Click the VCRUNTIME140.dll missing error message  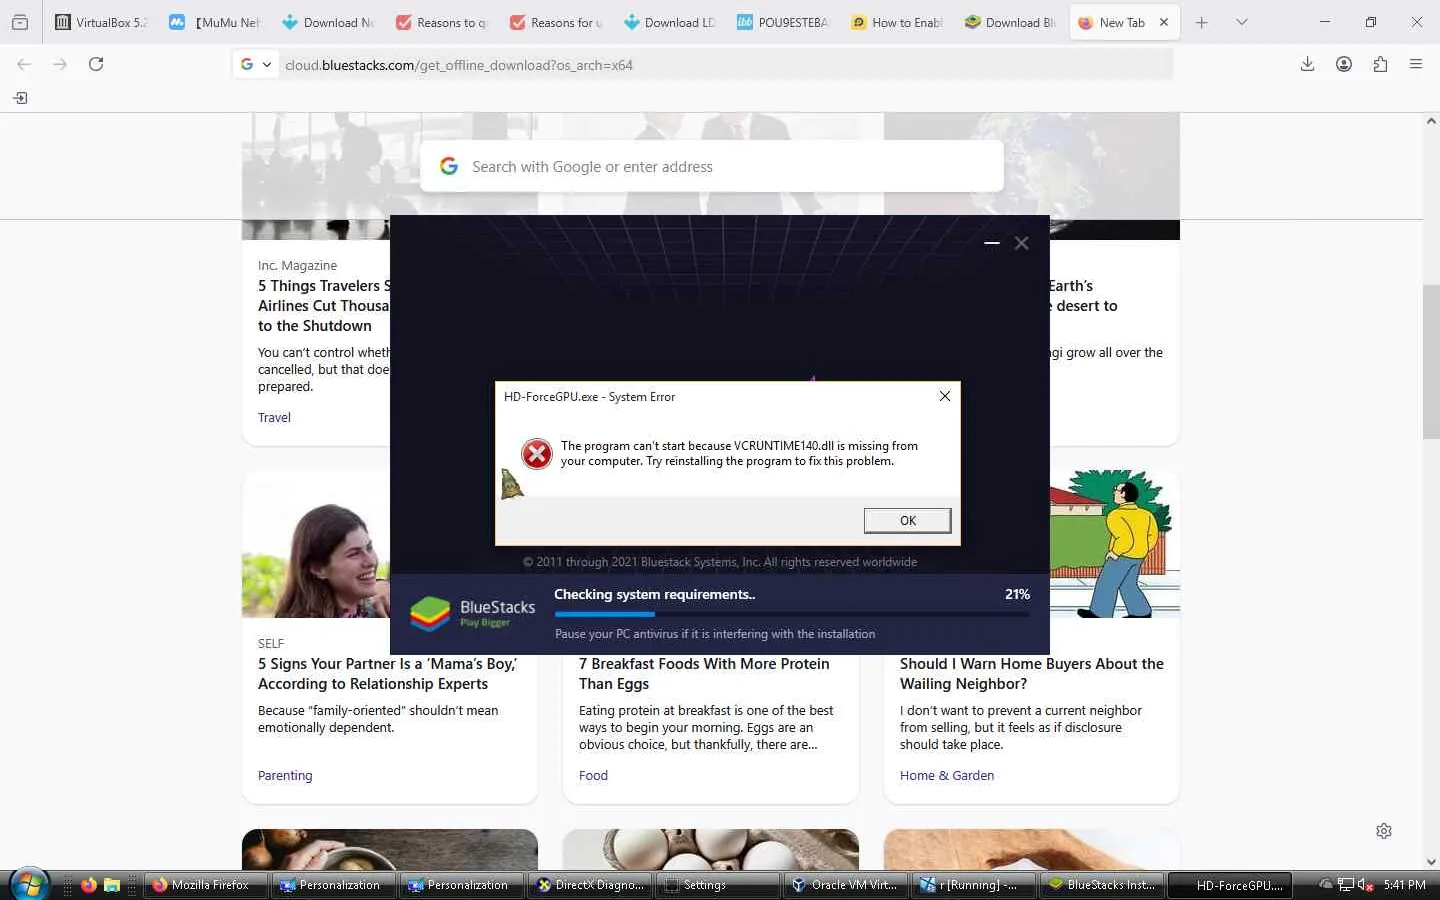tap(739, 453)
